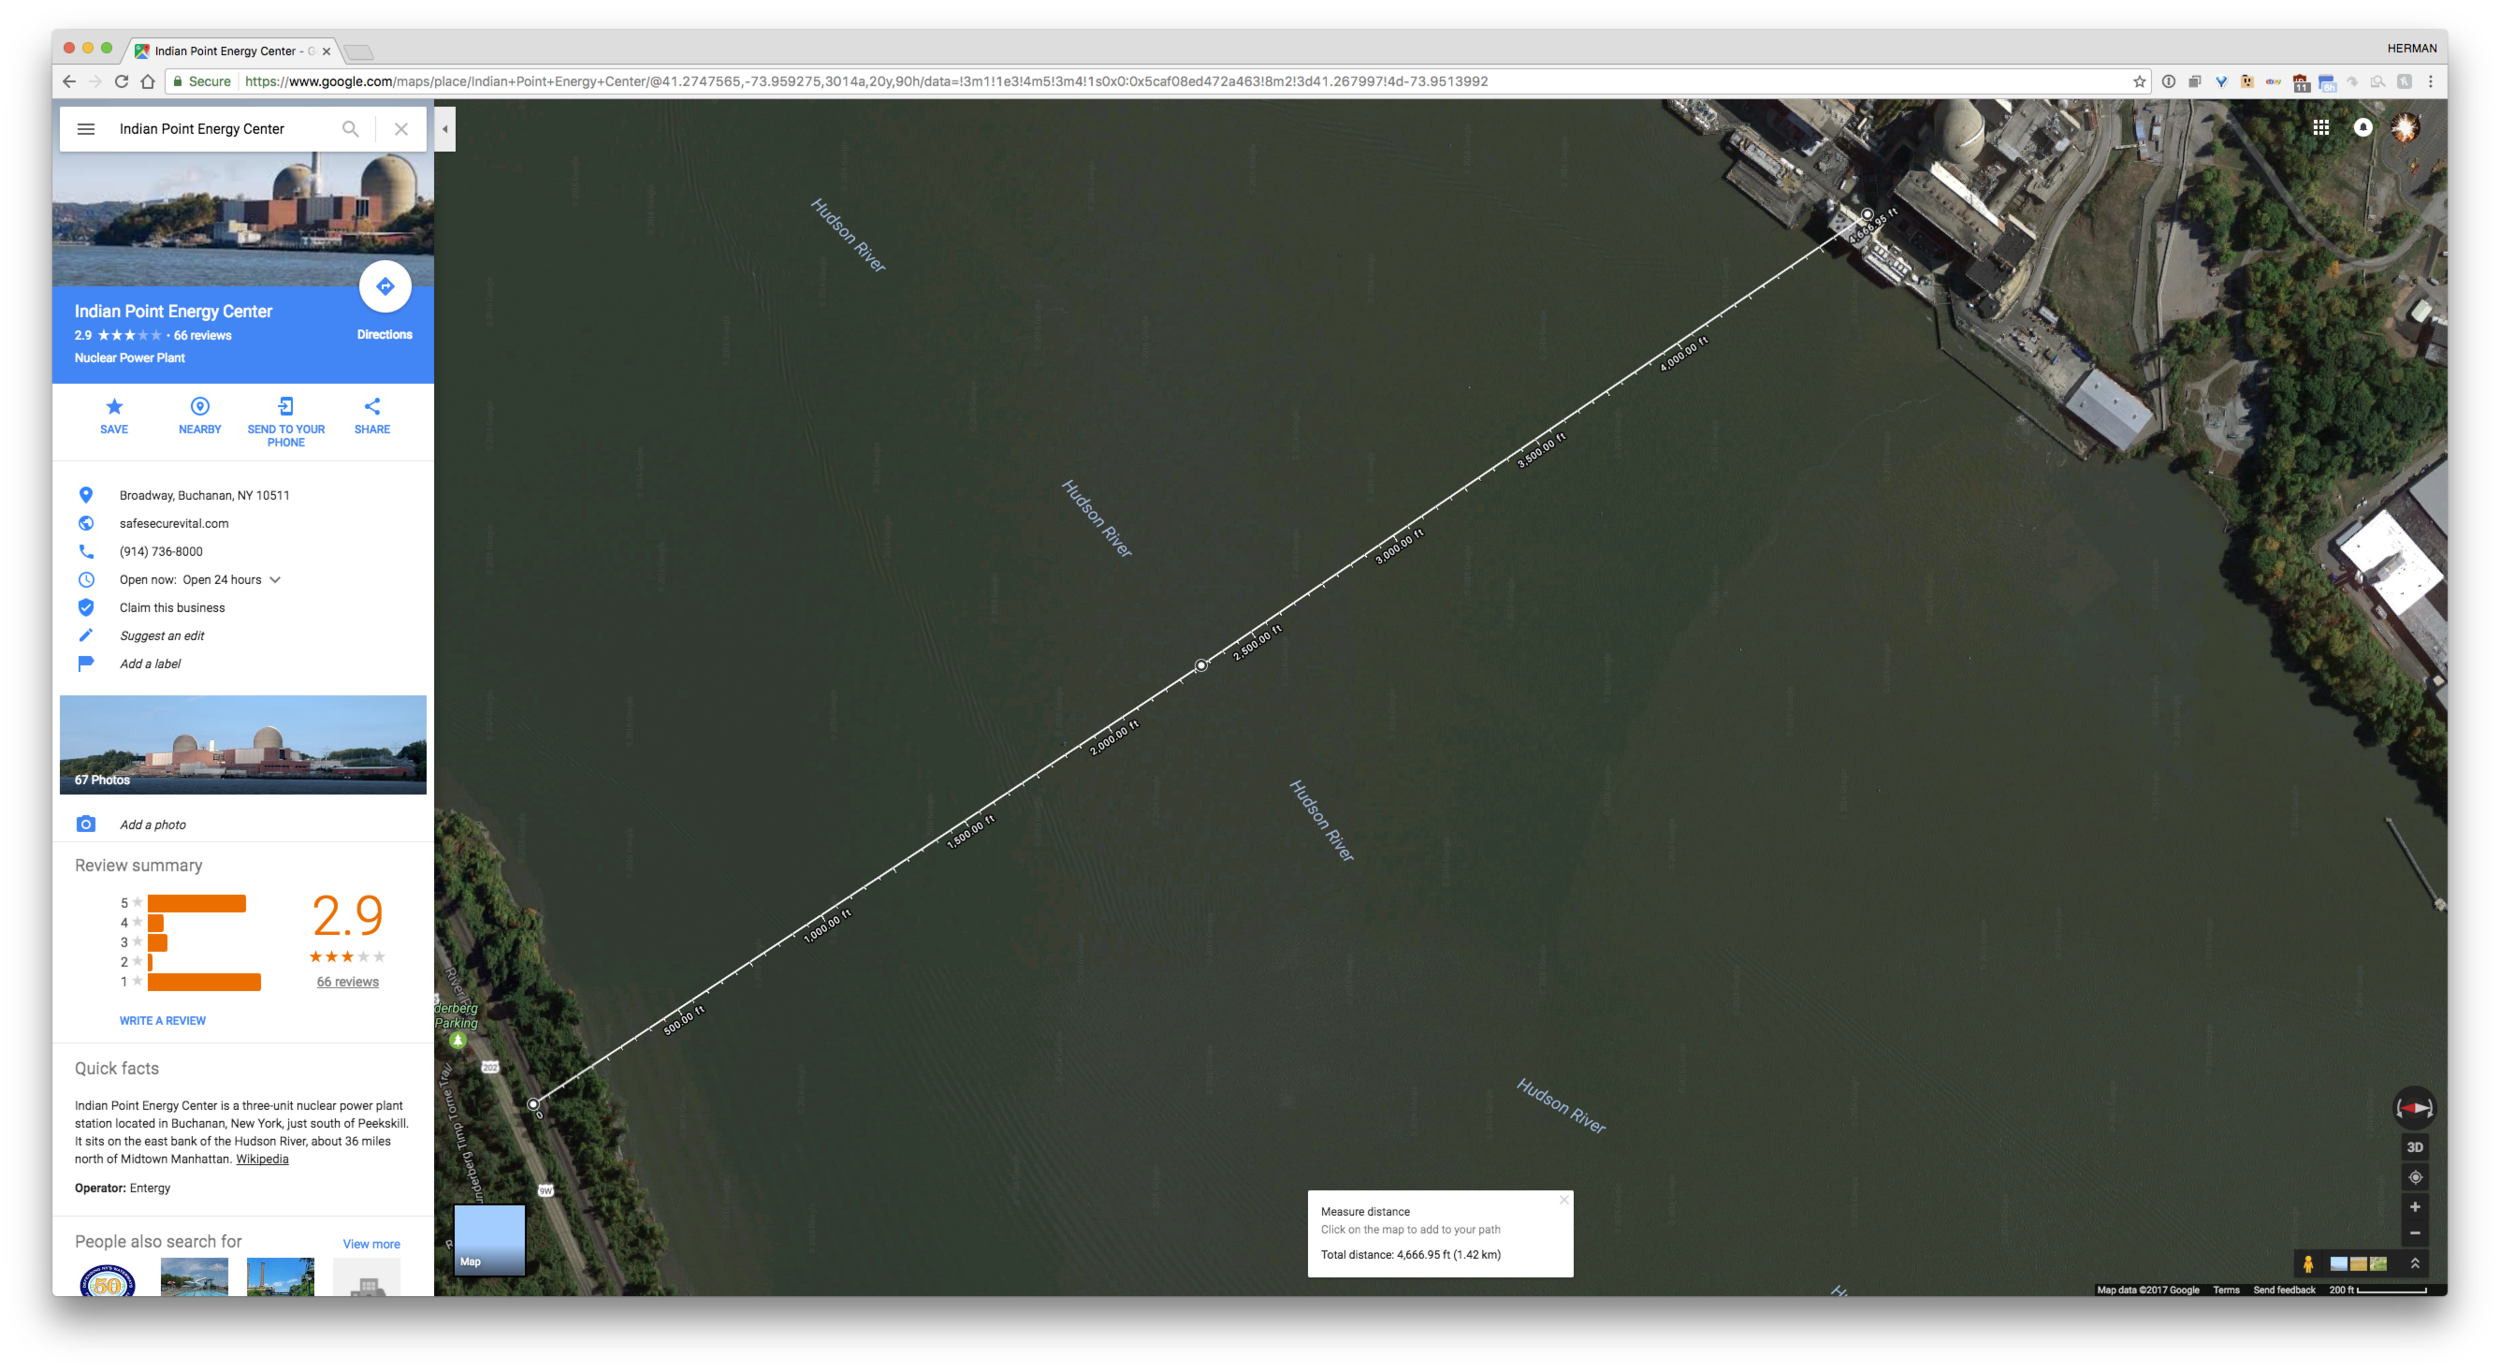Click the browser Back arrow
Image resolution: width=2500 pixels, height=1371 pixels.
[69, 82]
